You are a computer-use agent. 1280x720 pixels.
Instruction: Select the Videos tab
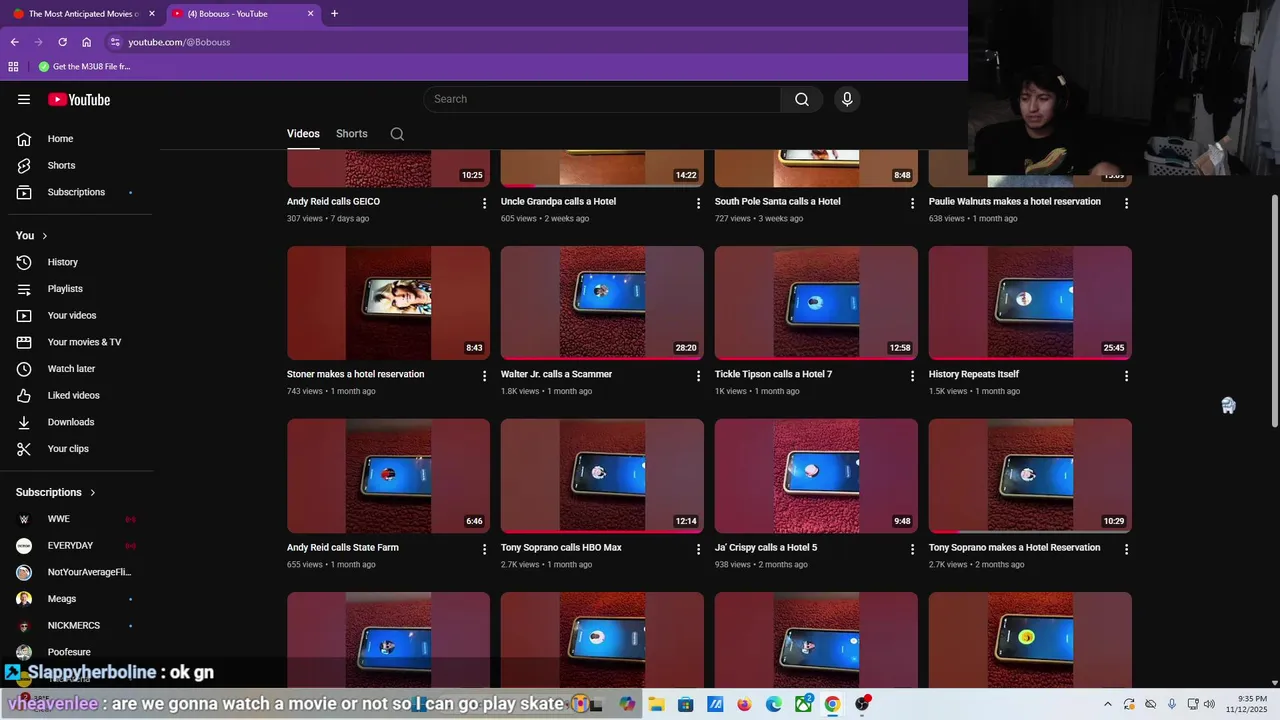coord(303,134)
